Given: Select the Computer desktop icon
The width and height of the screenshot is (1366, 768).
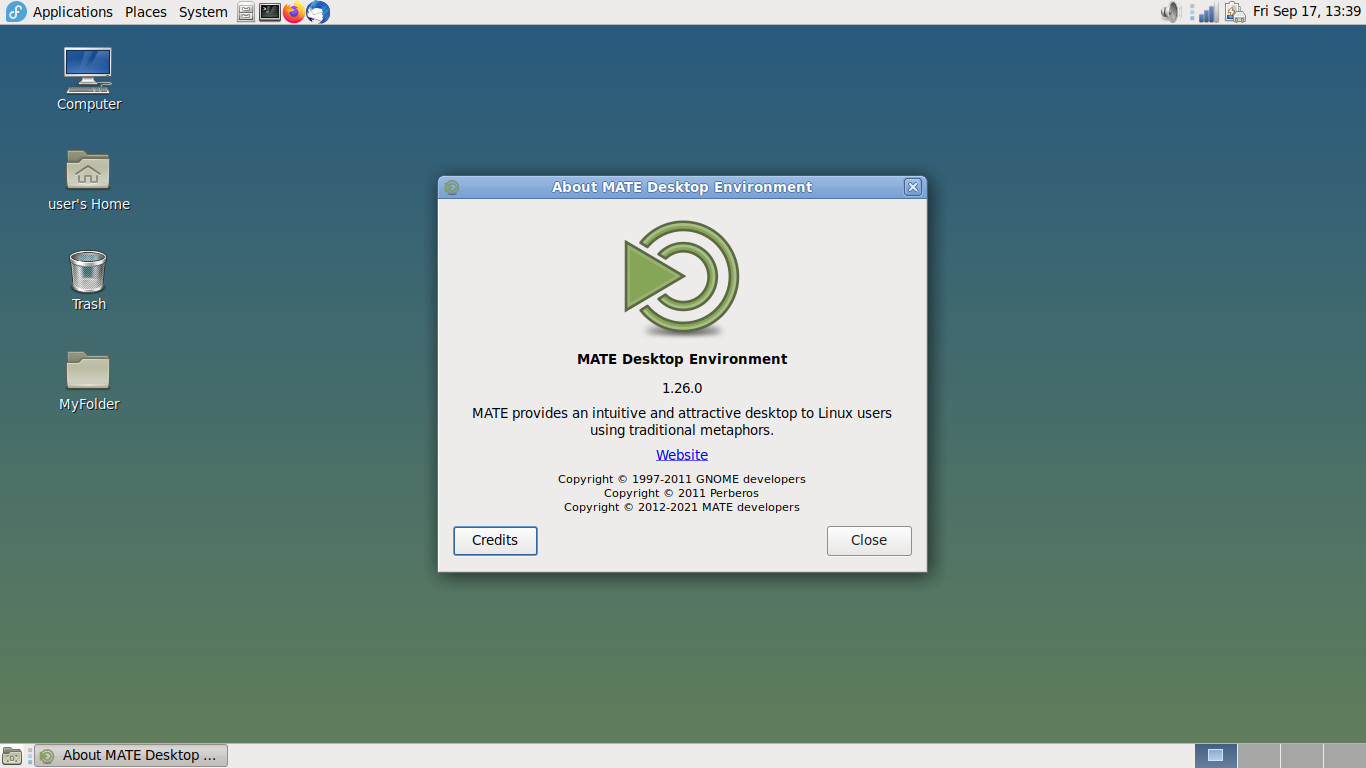Looking at the screenshot, I should click(88, 80).
